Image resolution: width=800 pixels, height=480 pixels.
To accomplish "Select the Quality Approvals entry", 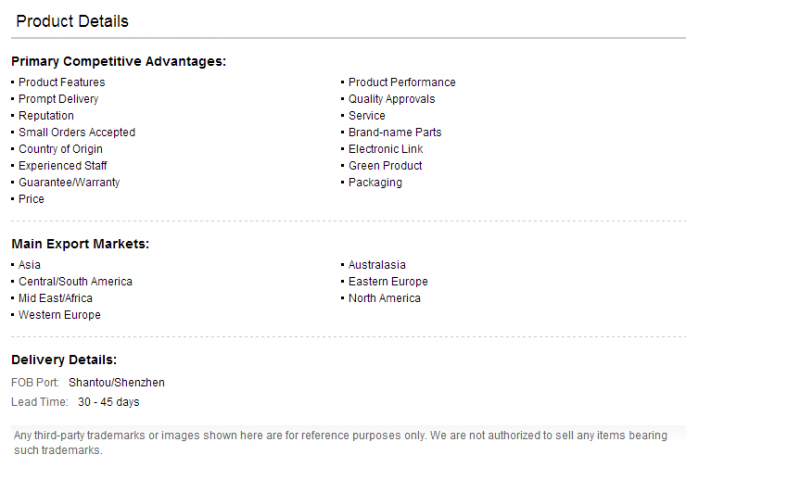I will tap(392, 99).
